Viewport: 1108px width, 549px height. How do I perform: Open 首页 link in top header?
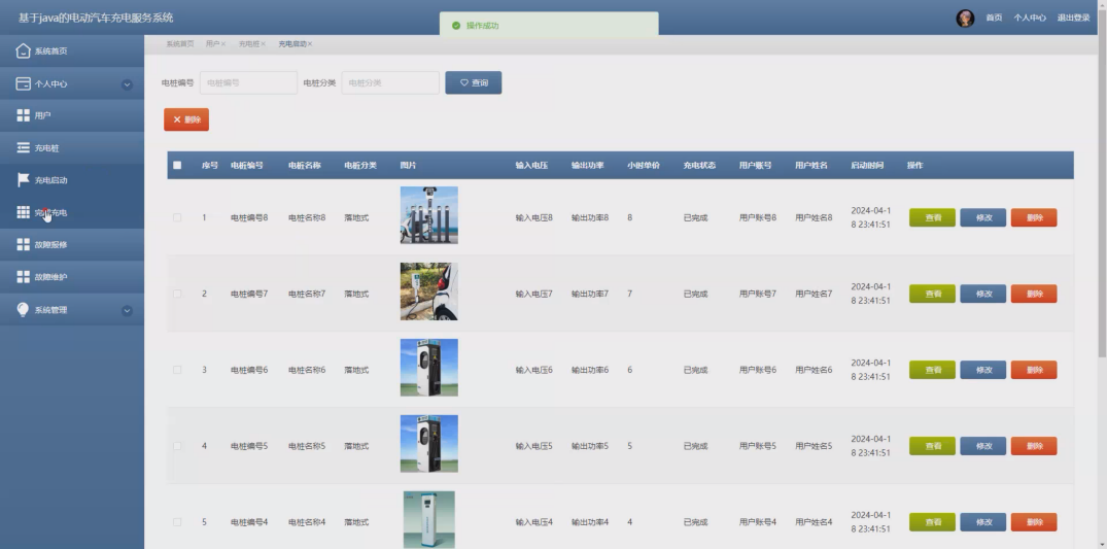(x=994, y=18)
